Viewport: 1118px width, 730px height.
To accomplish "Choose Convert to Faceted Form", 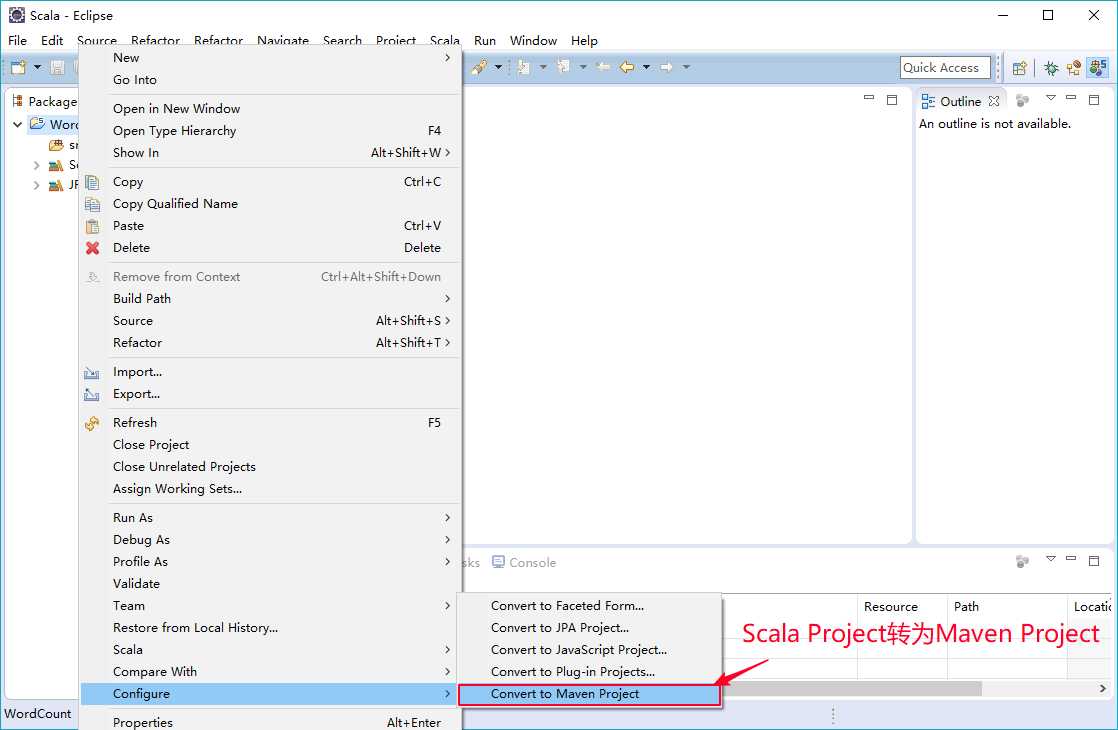I will pyautogui.click(x=589, y=606).
